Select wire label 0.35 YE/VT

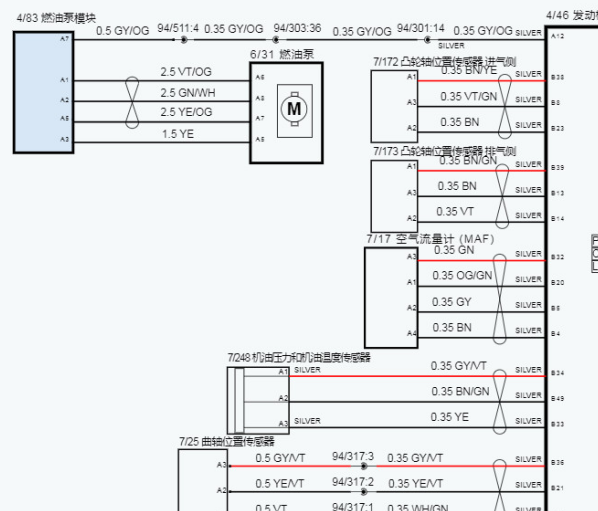(415, 484)
